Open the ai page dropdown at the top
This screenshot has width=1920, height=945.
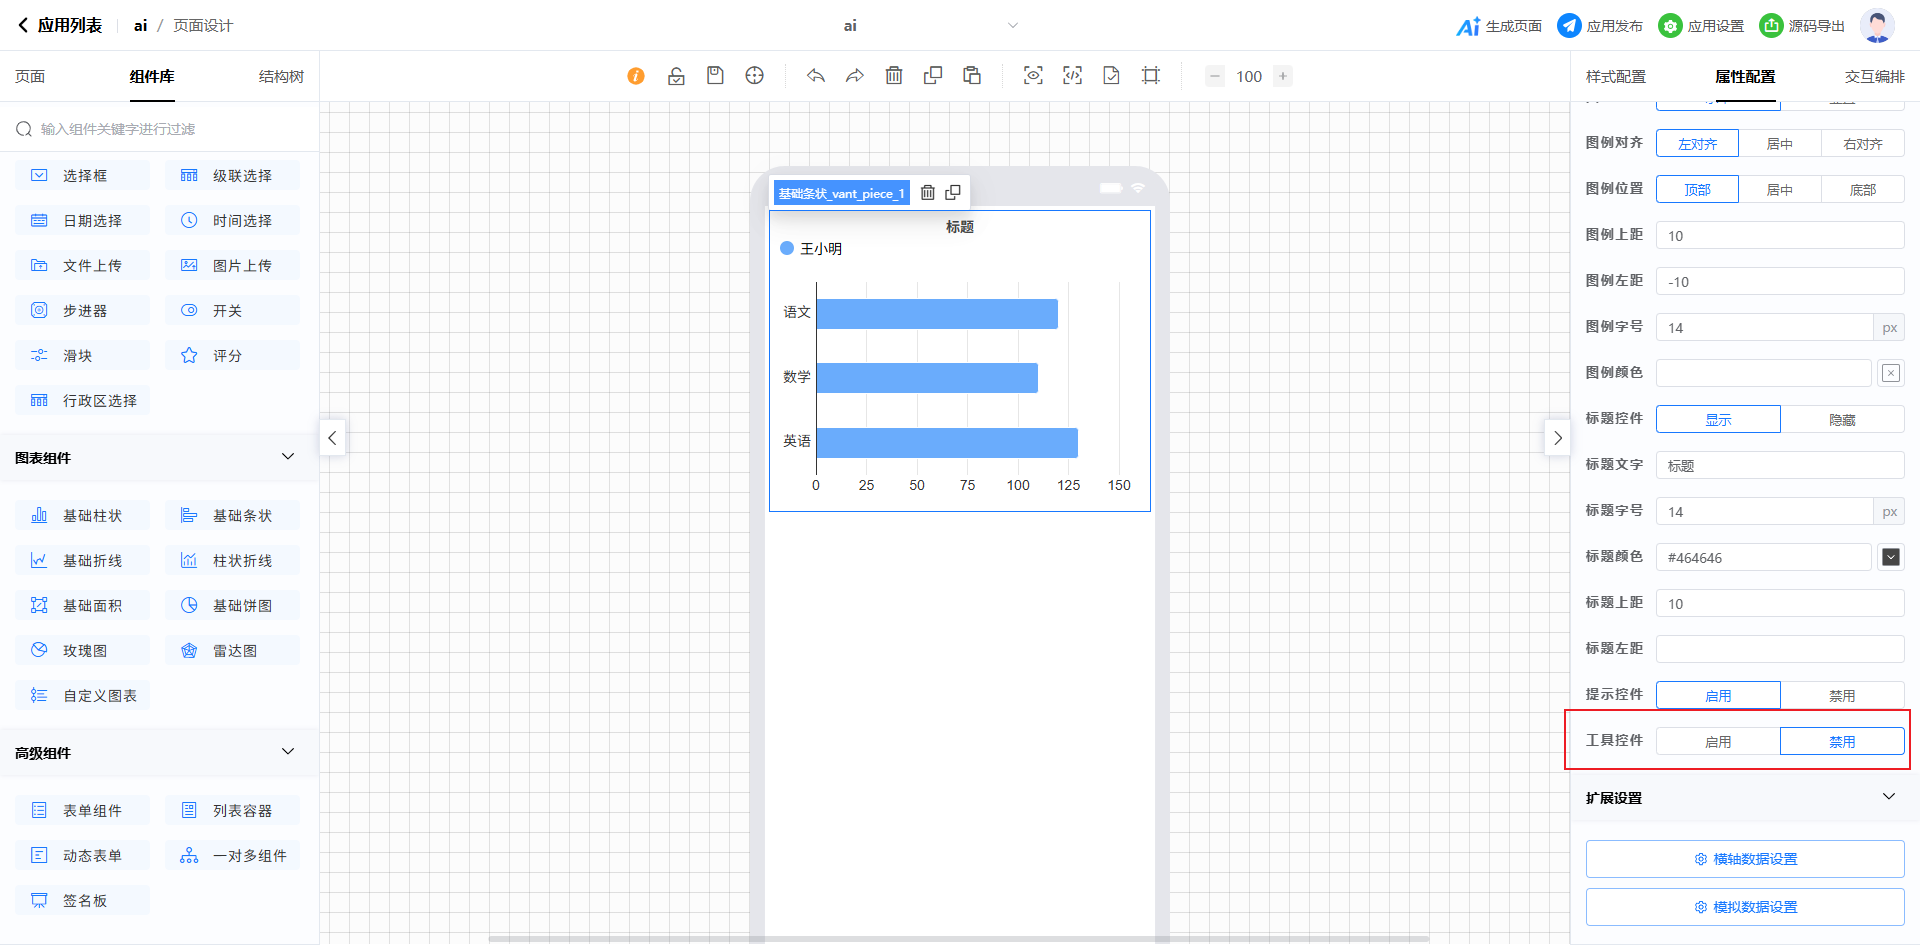coord(1012,26)
